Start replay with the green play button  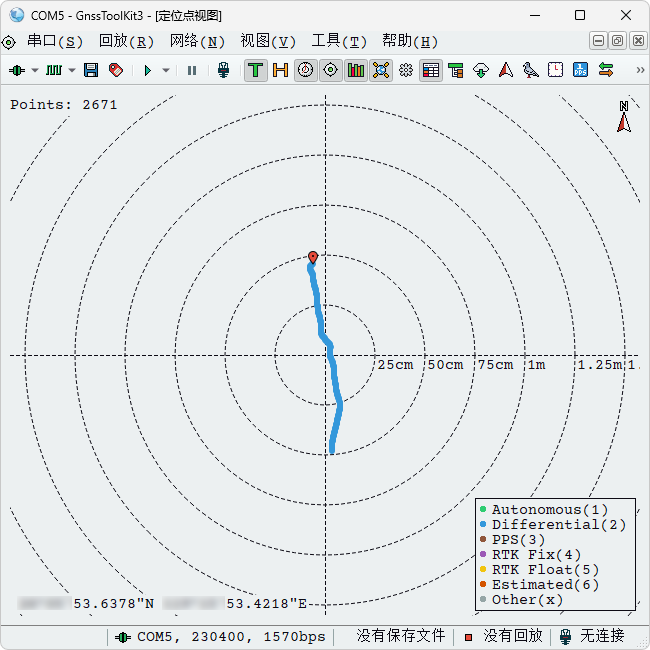[x=148, y=70]
